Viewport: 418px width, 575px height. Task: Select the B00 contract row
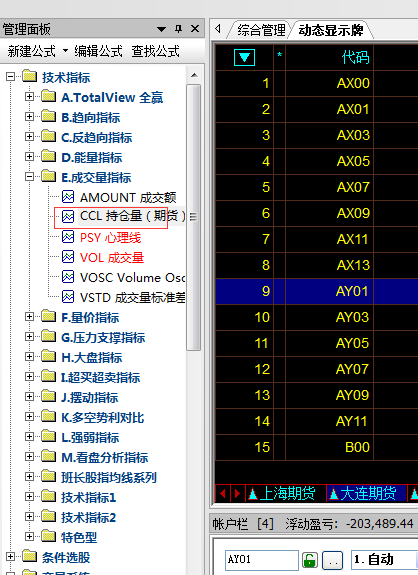(x=317, y=447)
